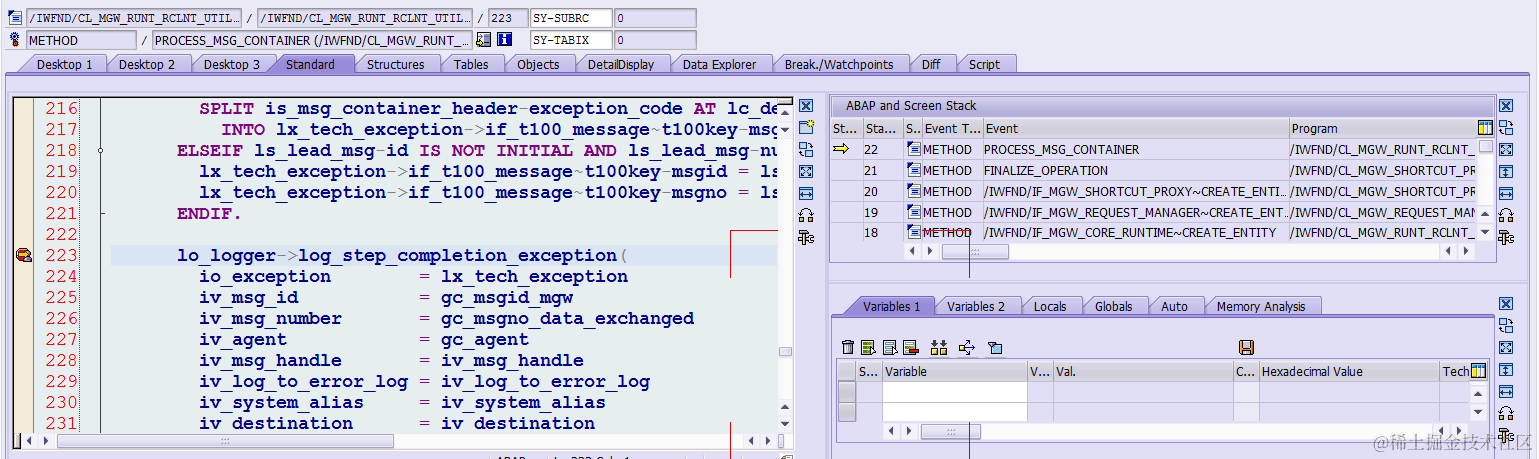The width and height of the screenshot is (1539, 459).
Task: Show source code tool in full screen
Action: tap(806, 171)
